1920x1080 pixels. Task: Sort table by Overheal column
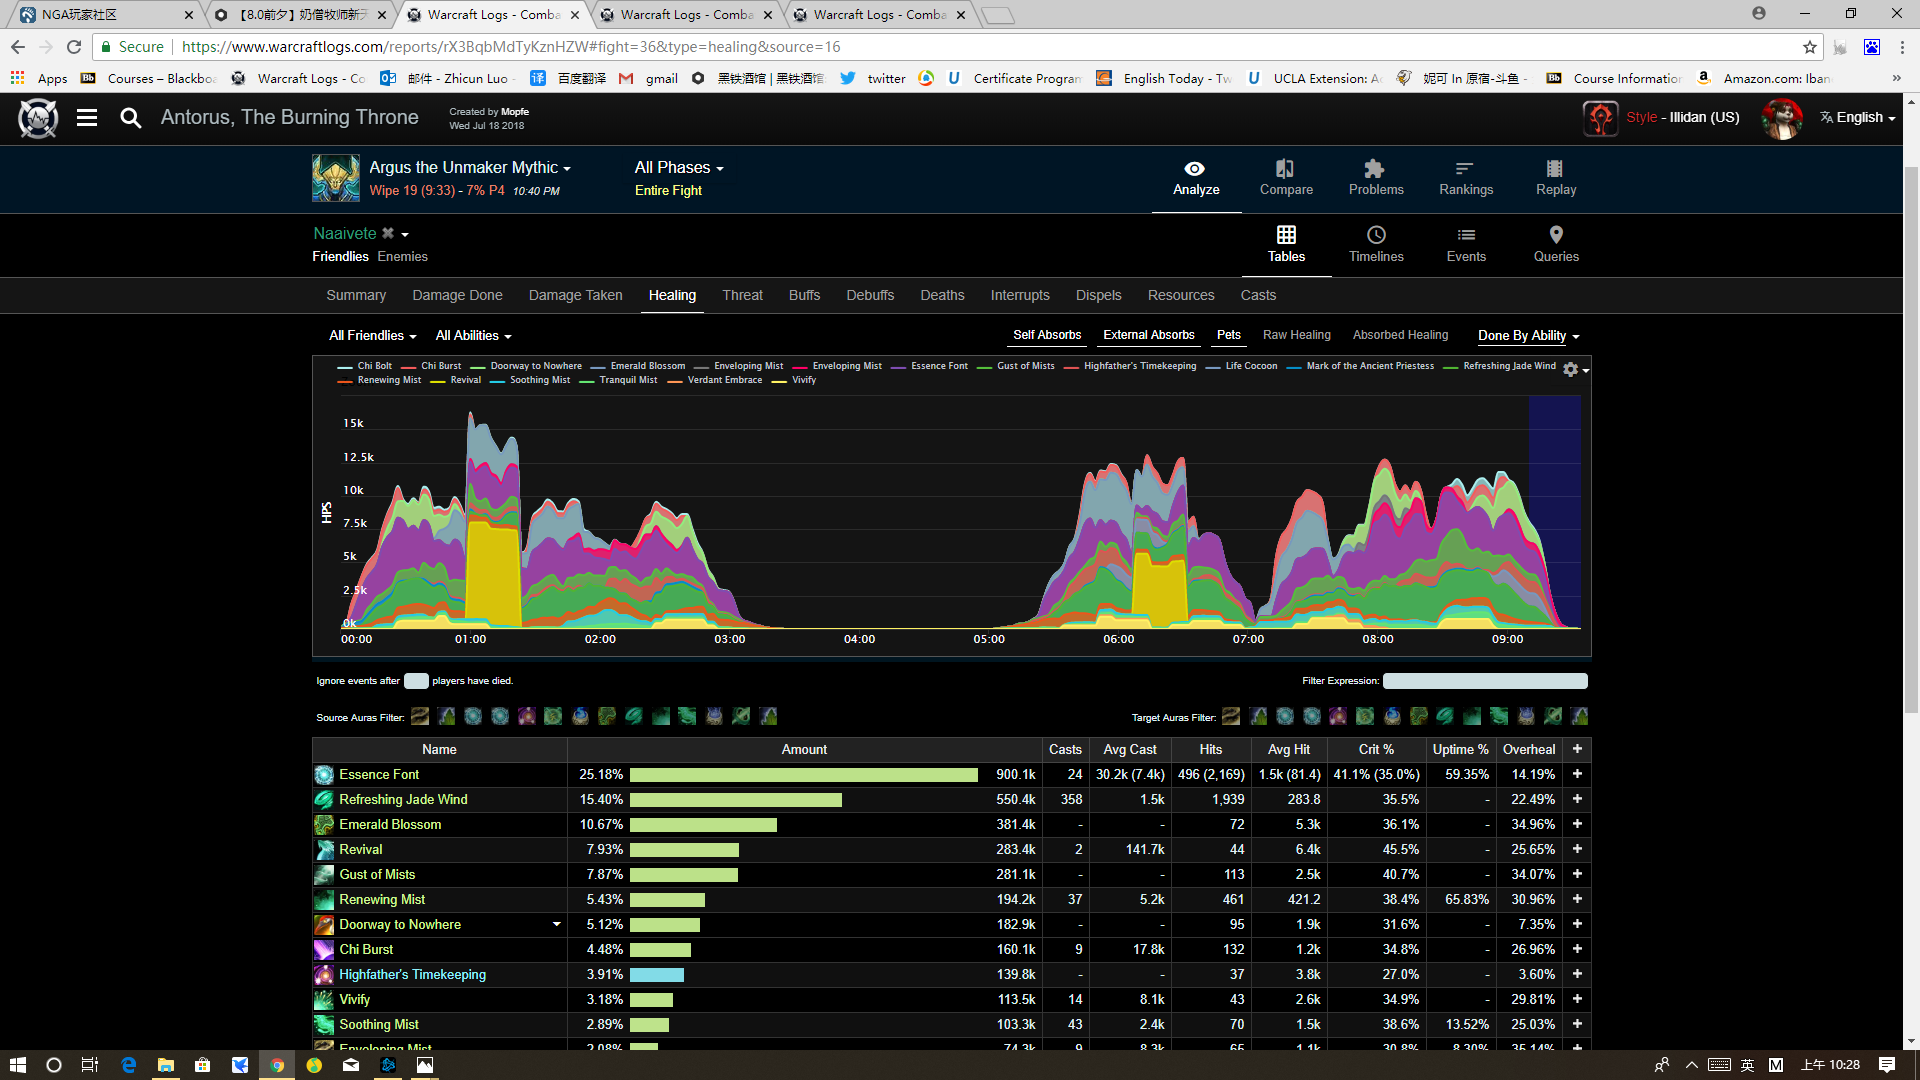pos(1528,749)
